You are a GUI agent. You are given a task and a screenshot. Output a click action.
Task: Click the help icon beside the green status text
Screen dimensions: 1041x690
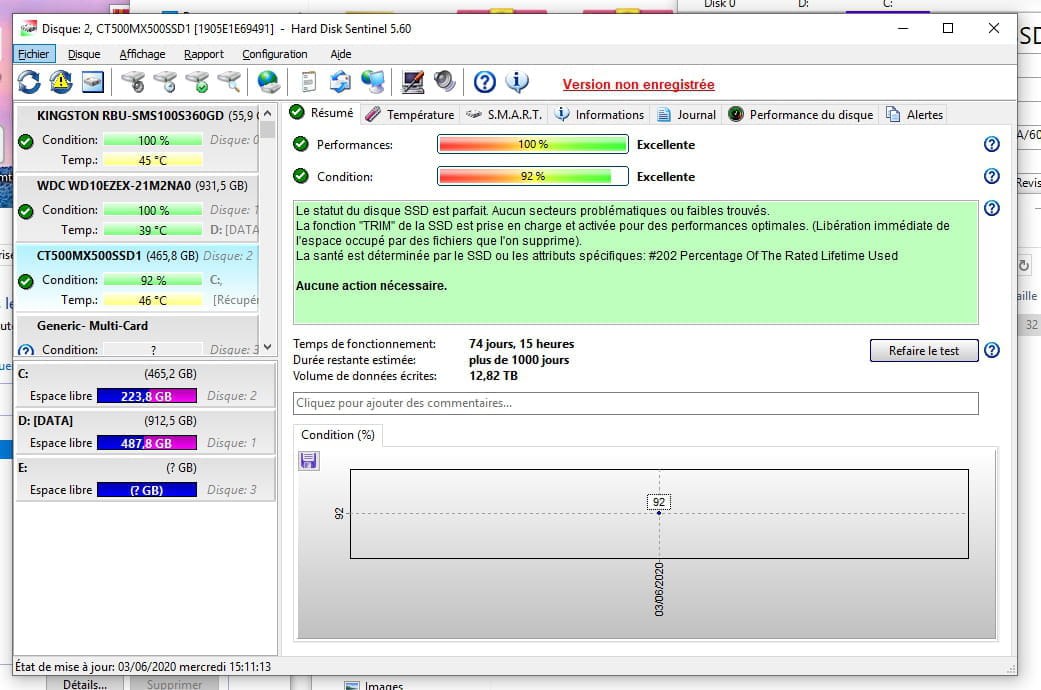click(x=991, y=209)
